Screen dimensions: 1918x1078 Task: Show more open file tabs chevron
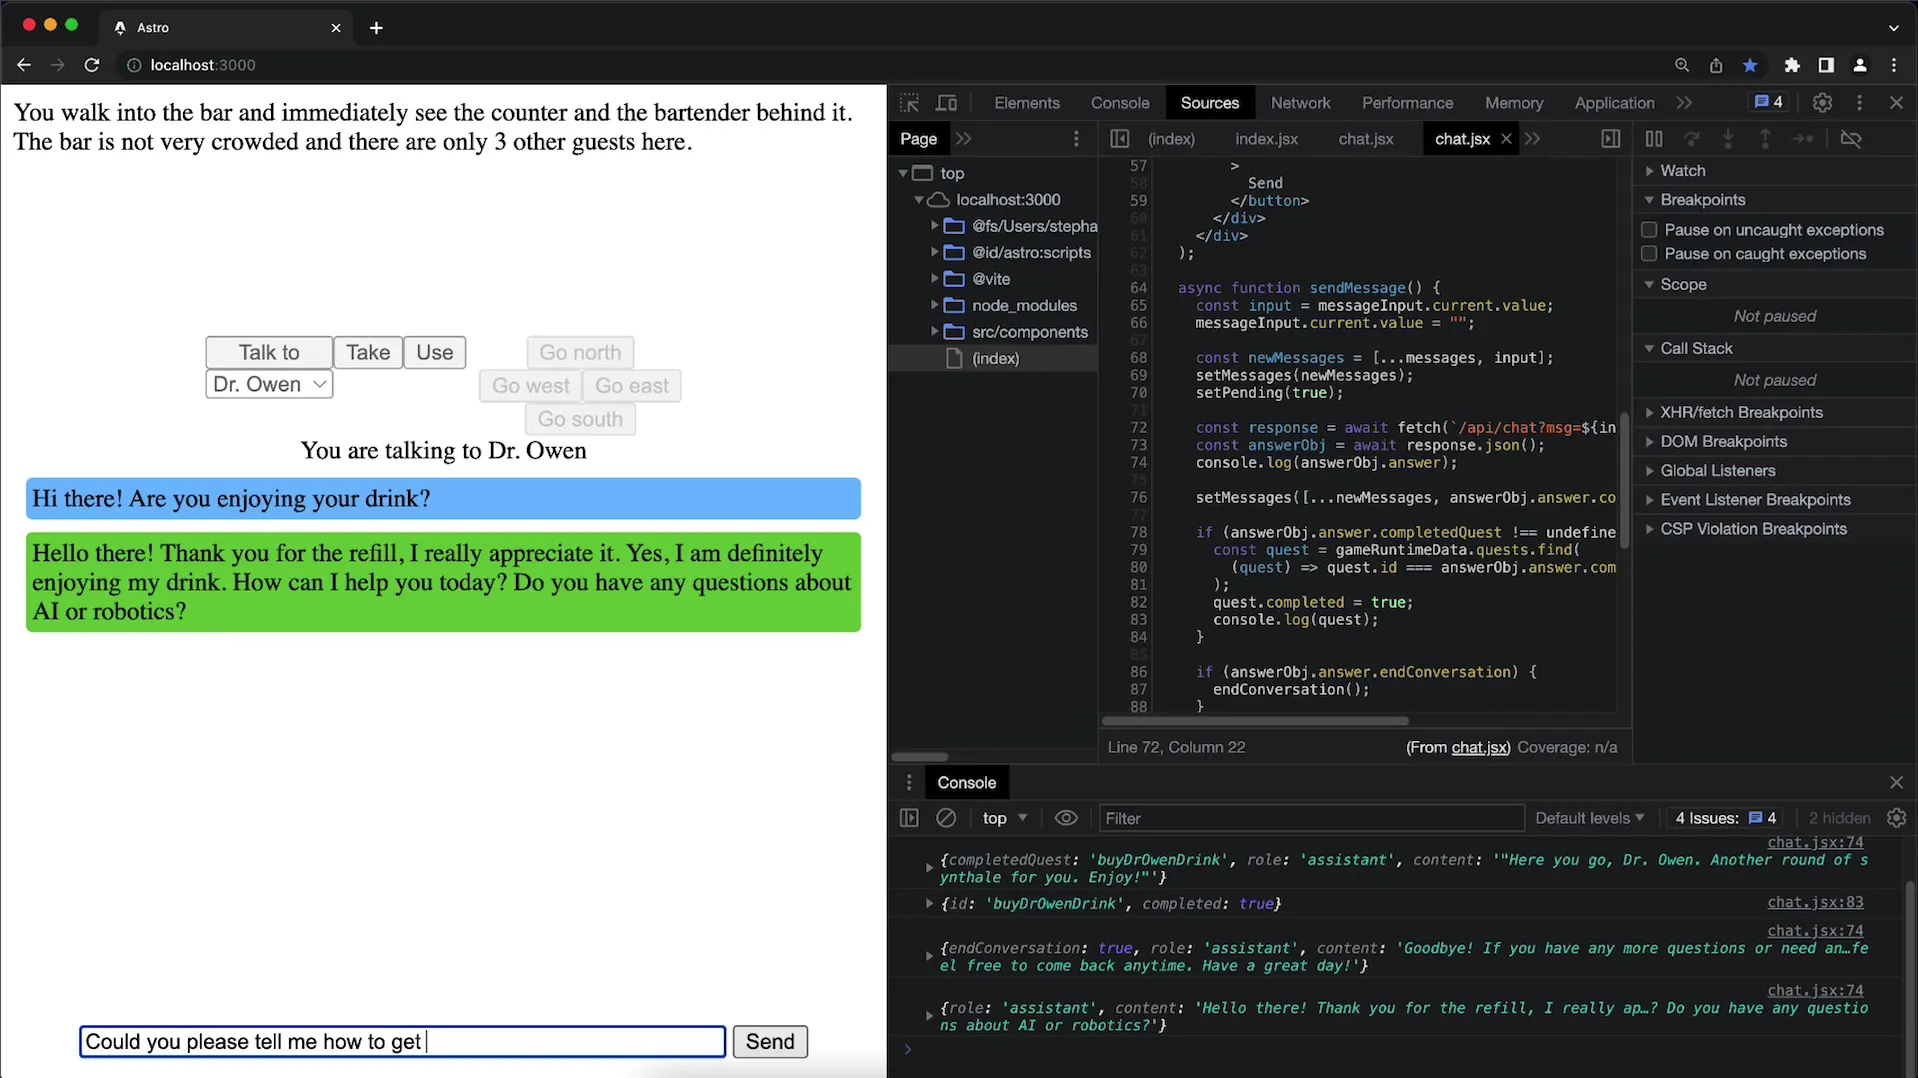coord(1533,139)
